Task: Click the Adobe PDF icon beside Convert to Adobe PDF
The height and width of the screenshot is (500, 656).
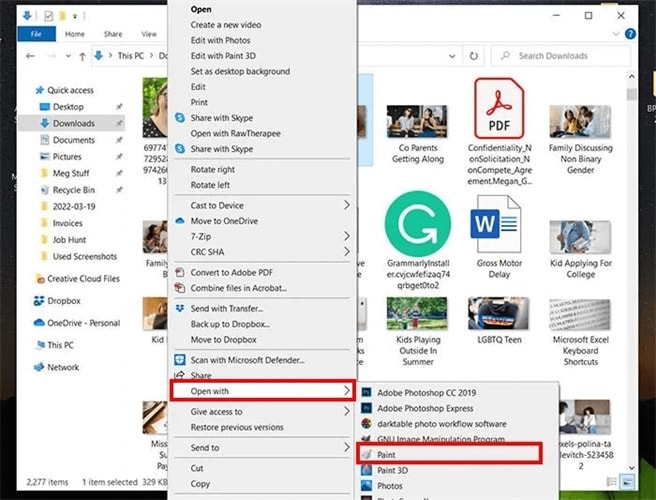Action: pos(180,272)
